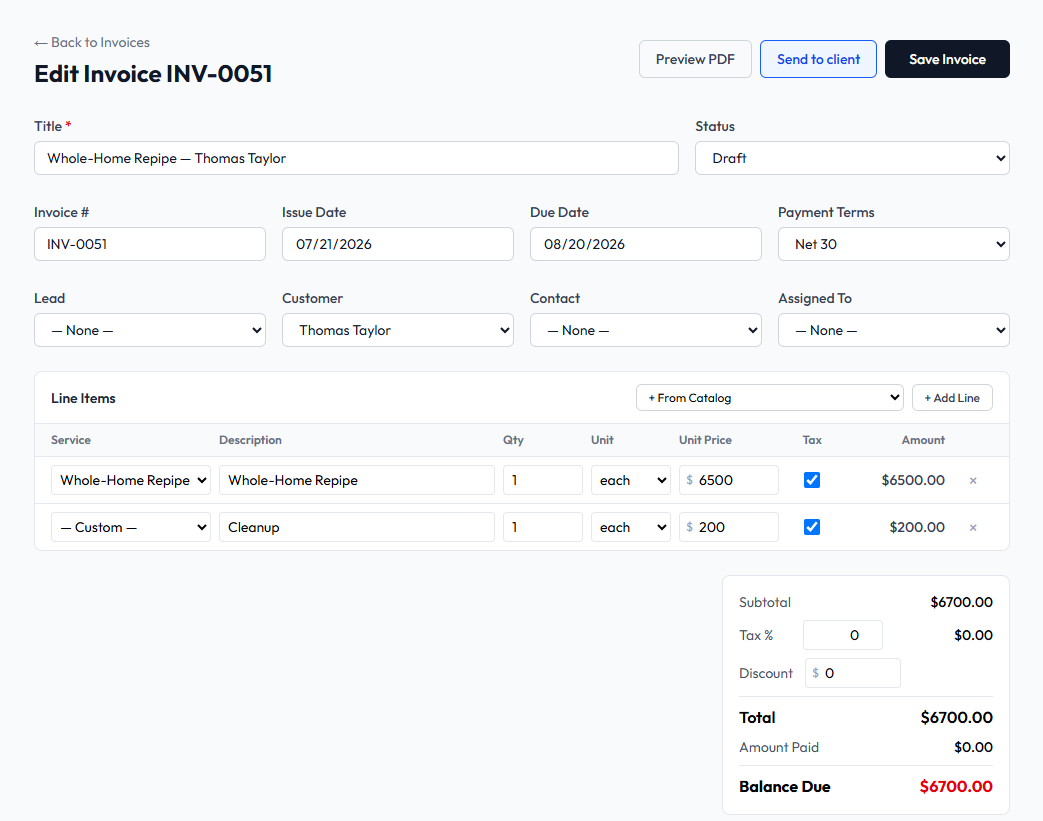This screenshot has width=1043, height=821.
Task: Click the Edit Invoice INV-0051 heading
Action: tap(153, 74)
